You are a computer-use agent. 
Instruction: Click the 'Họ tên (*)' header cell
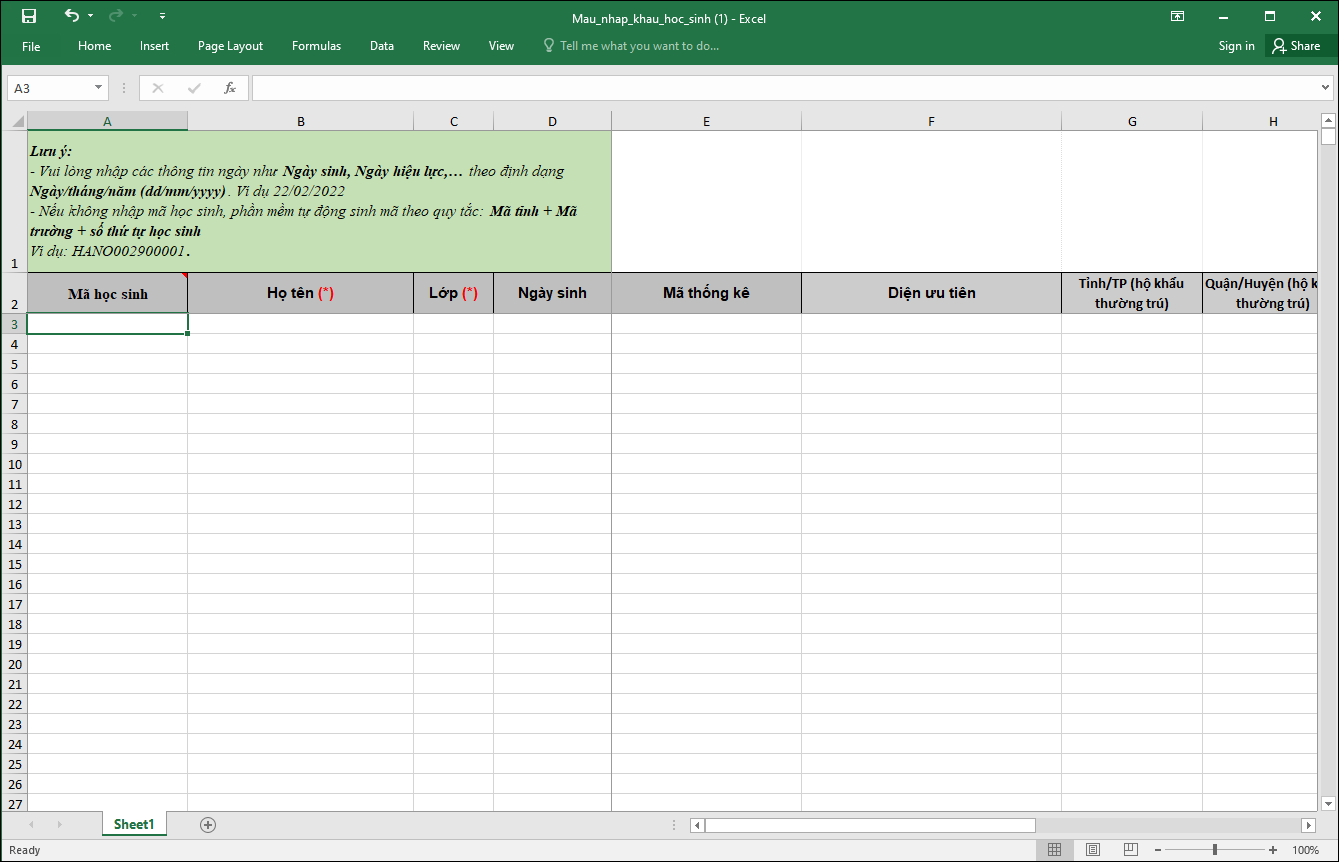point(300,293)
